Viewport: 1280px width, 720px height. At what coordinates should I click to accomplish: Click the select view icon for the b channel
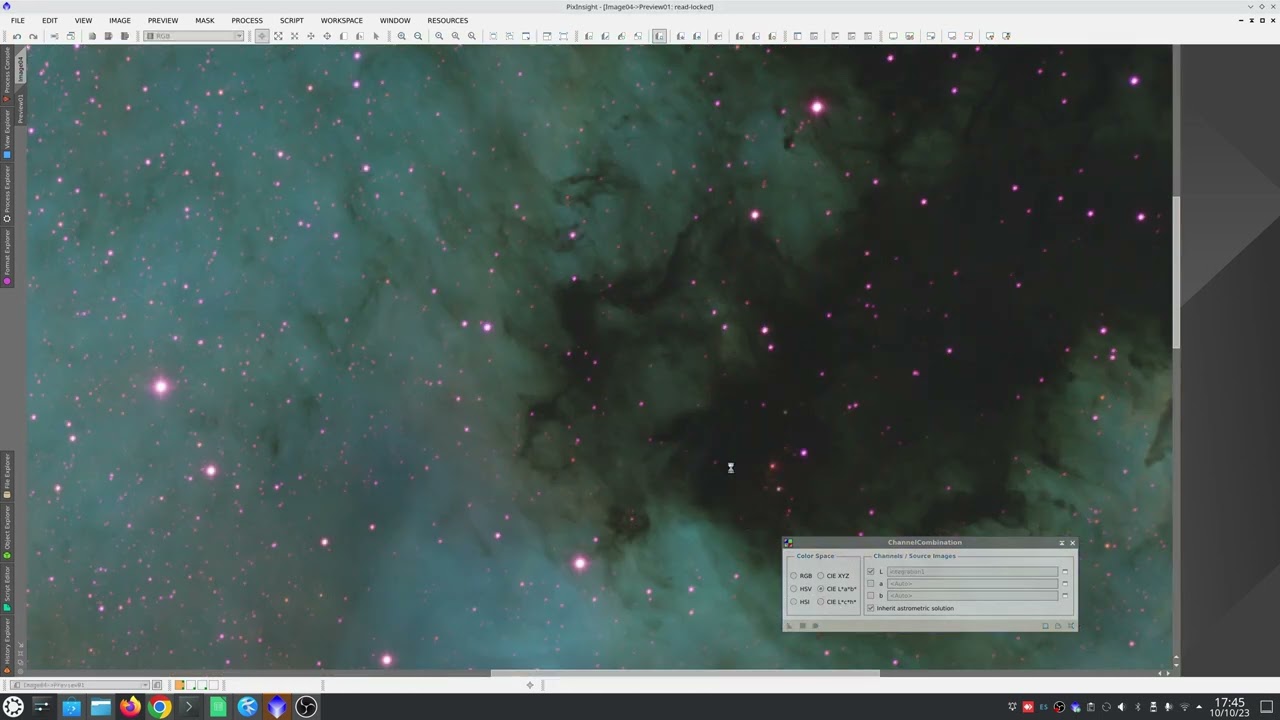tap(1065, 596)
